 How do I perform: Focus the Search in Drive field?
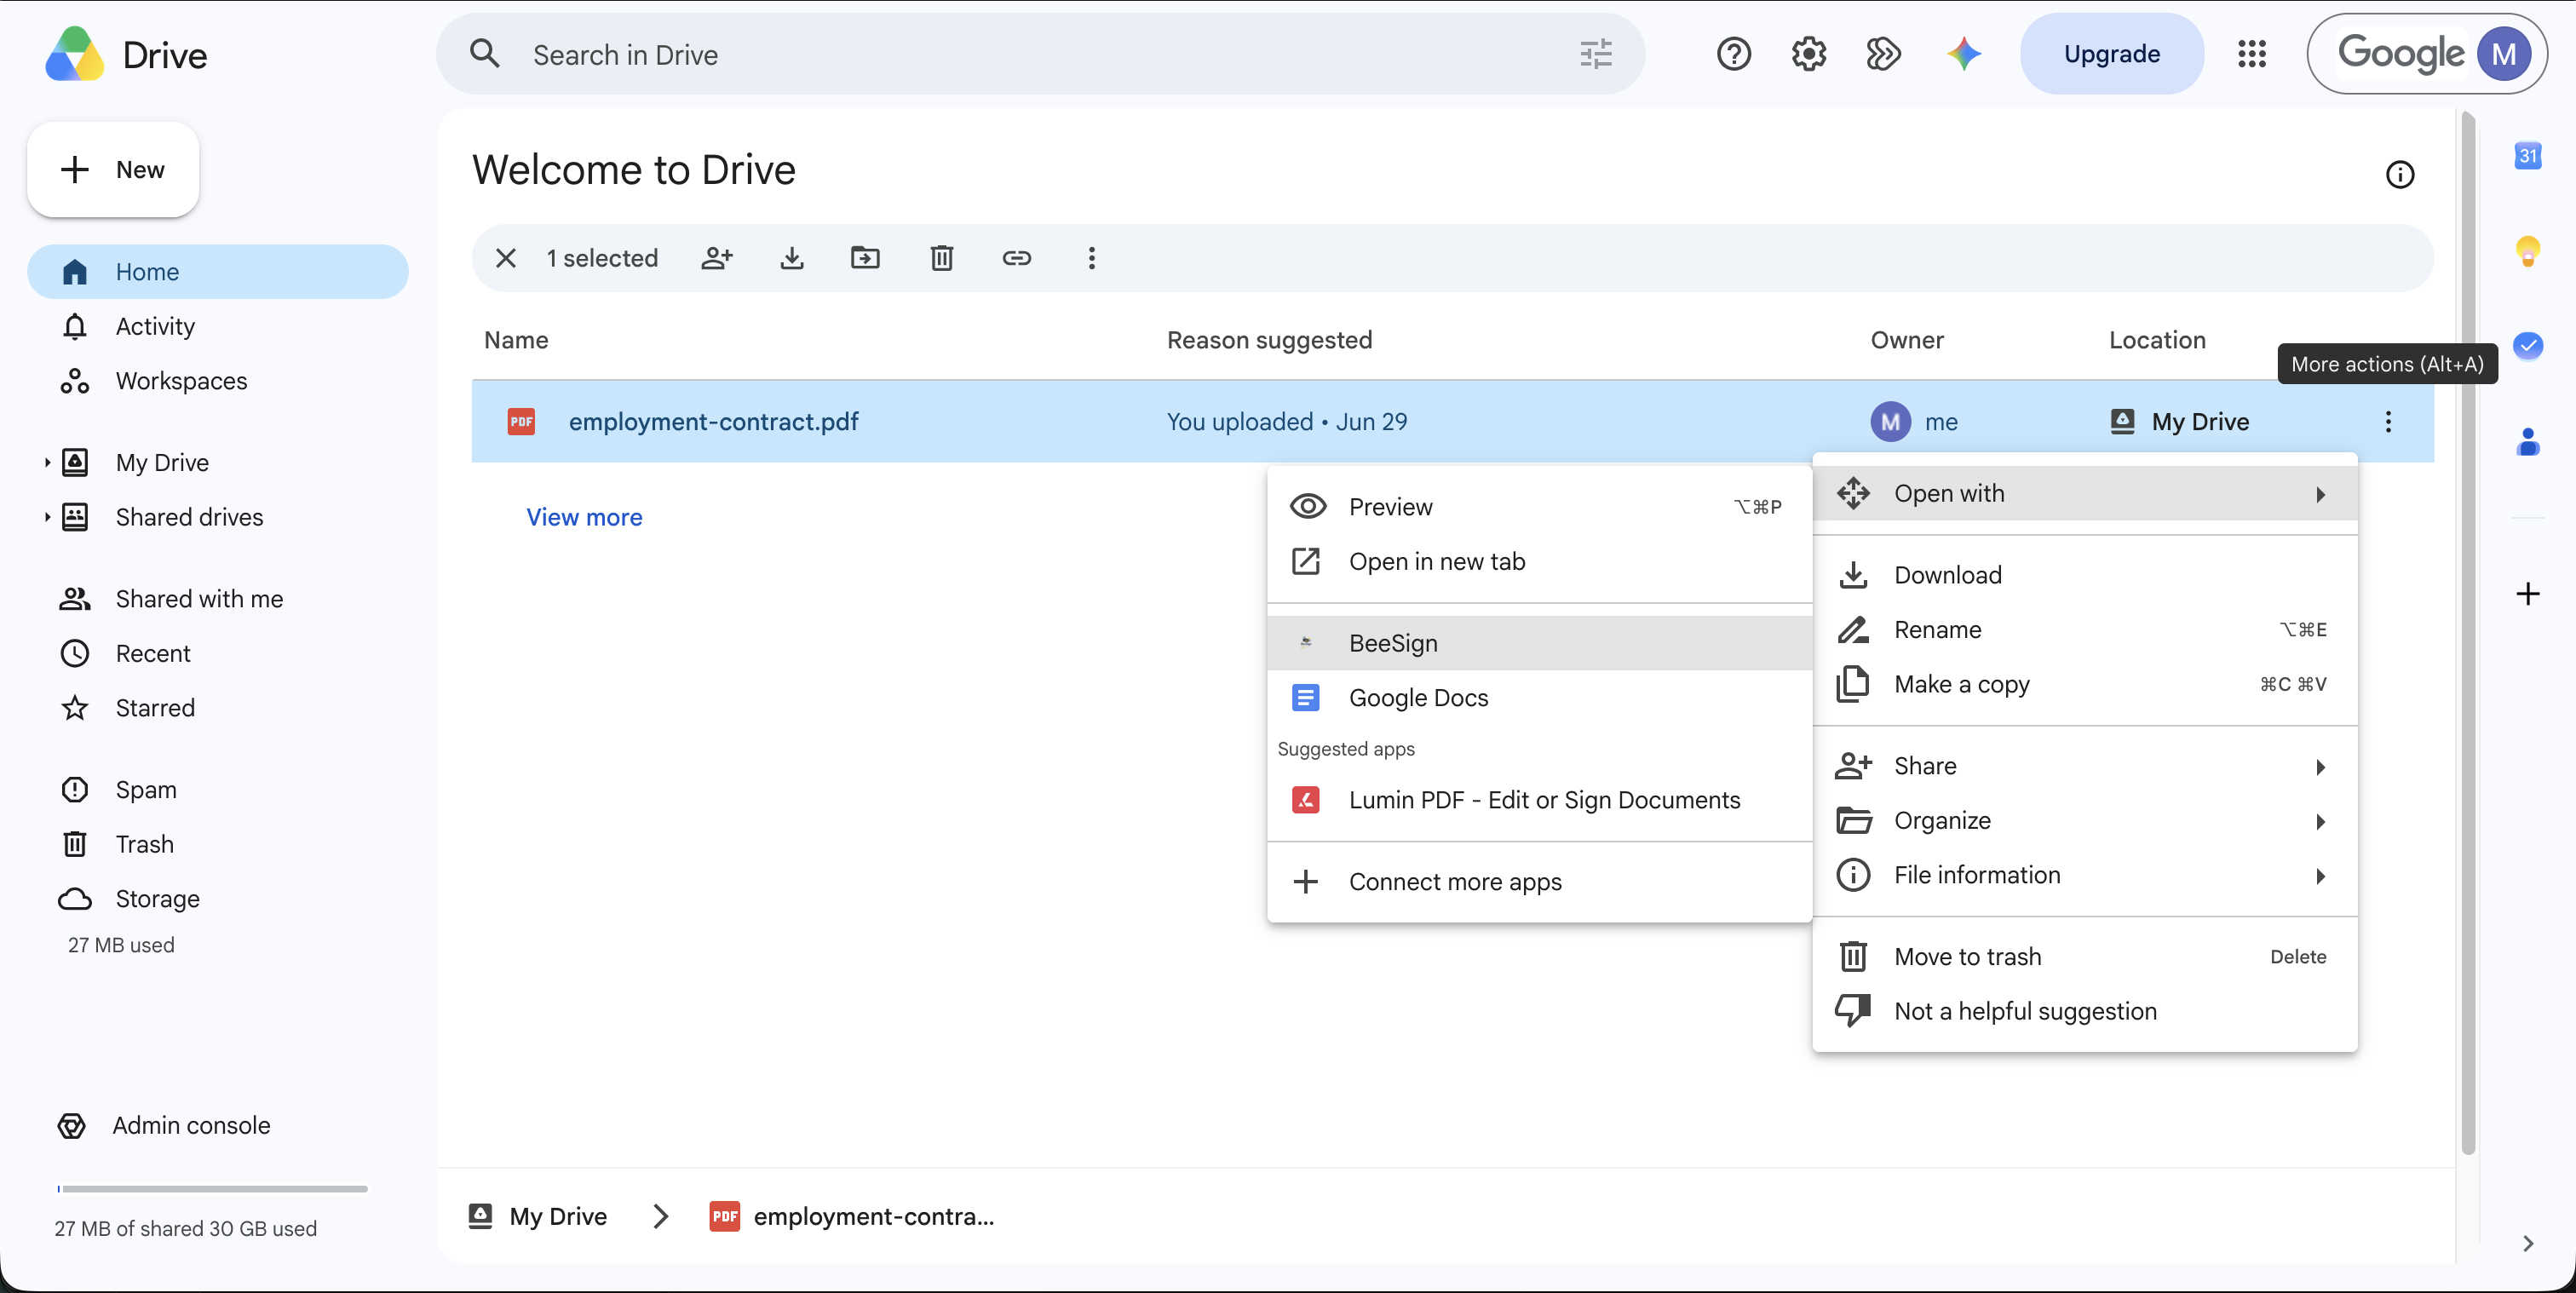[x=1040, y=54]
